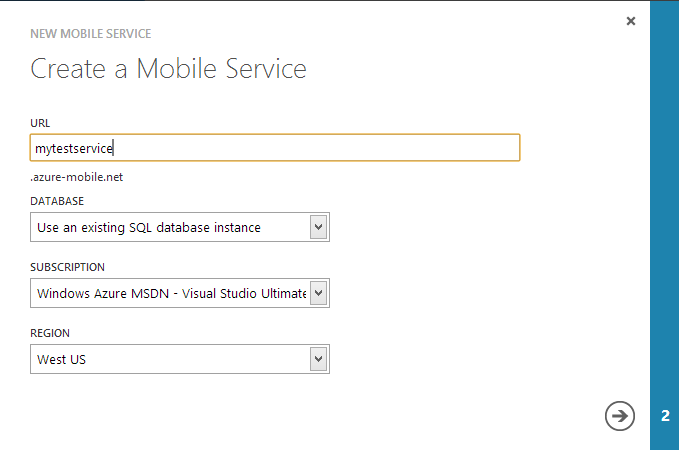Click the 'Create a Mobile Service' heading
The width and height of the screenshot is (679, 450).
[168, 69]
